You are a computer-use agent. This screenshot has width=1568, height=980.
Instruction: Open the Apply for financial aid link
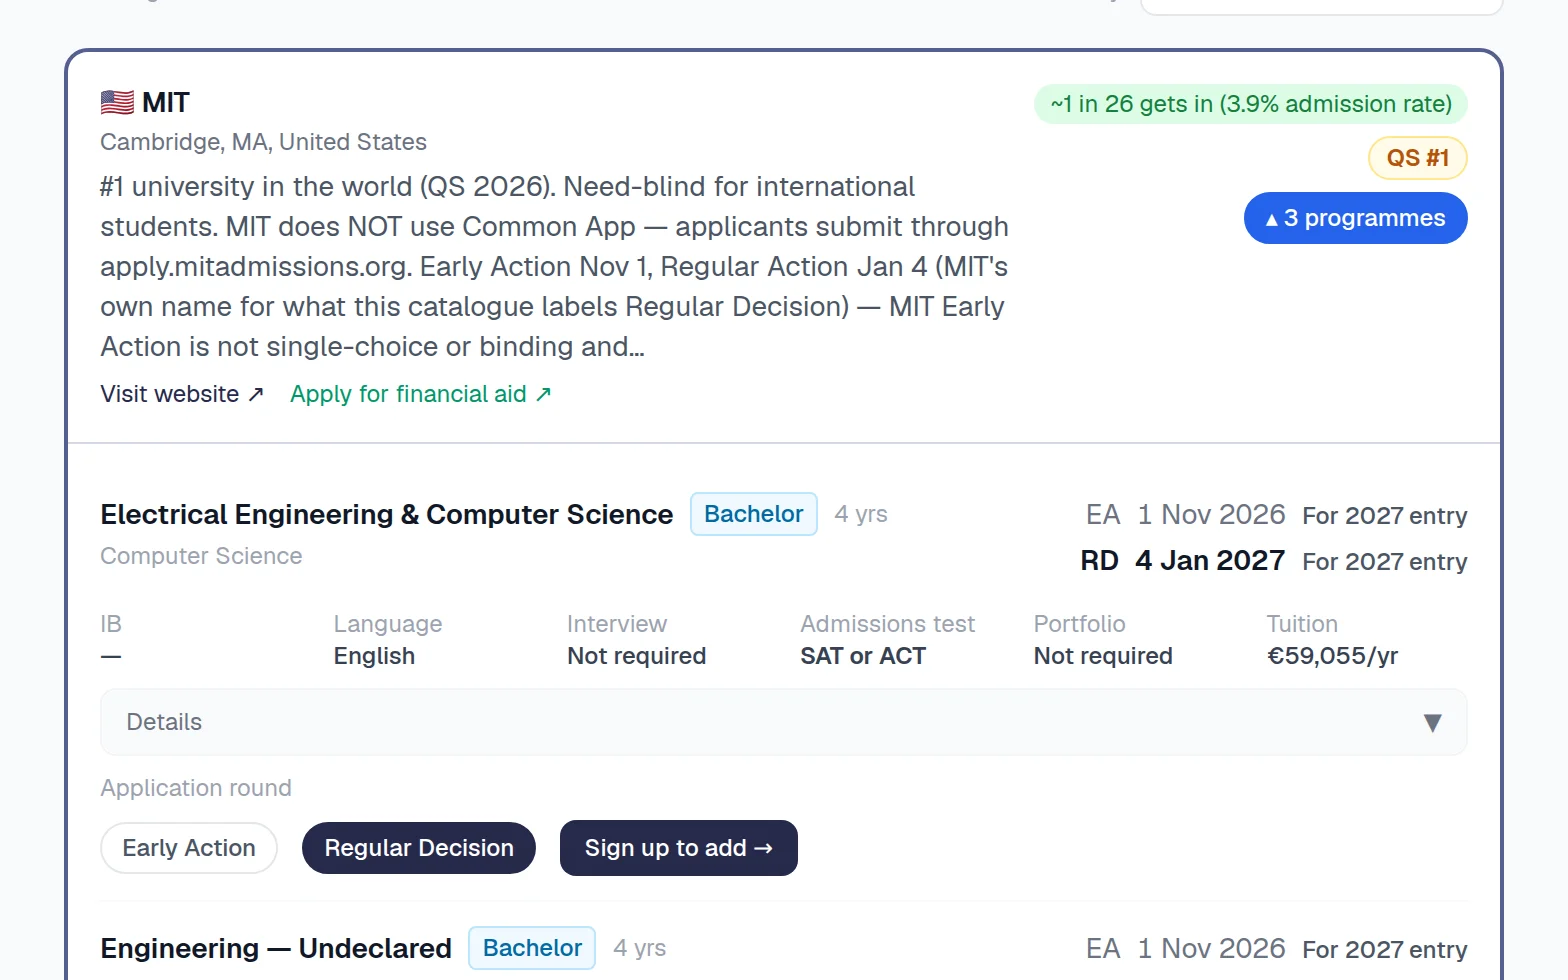[420, 394]
